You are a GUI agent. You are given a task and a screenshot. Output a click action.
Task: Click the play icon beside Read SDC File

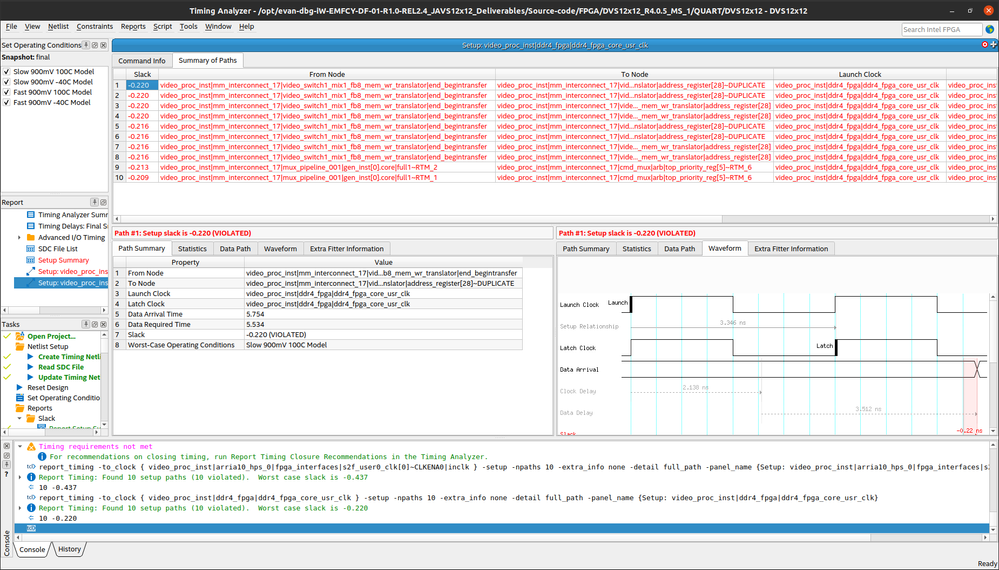point(31,367)
